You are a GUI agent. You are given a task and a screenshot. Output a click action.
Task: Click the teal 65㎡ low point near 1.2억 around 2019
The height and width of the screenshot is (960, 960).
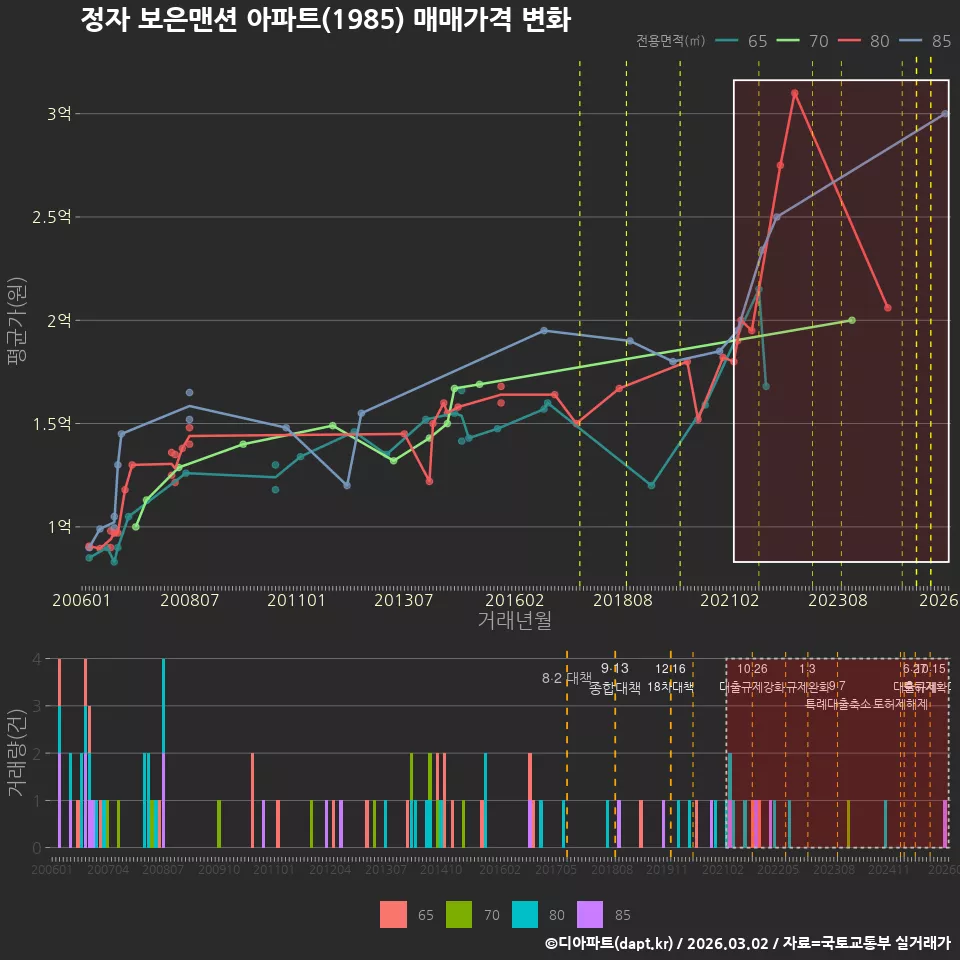pos(651,486)
